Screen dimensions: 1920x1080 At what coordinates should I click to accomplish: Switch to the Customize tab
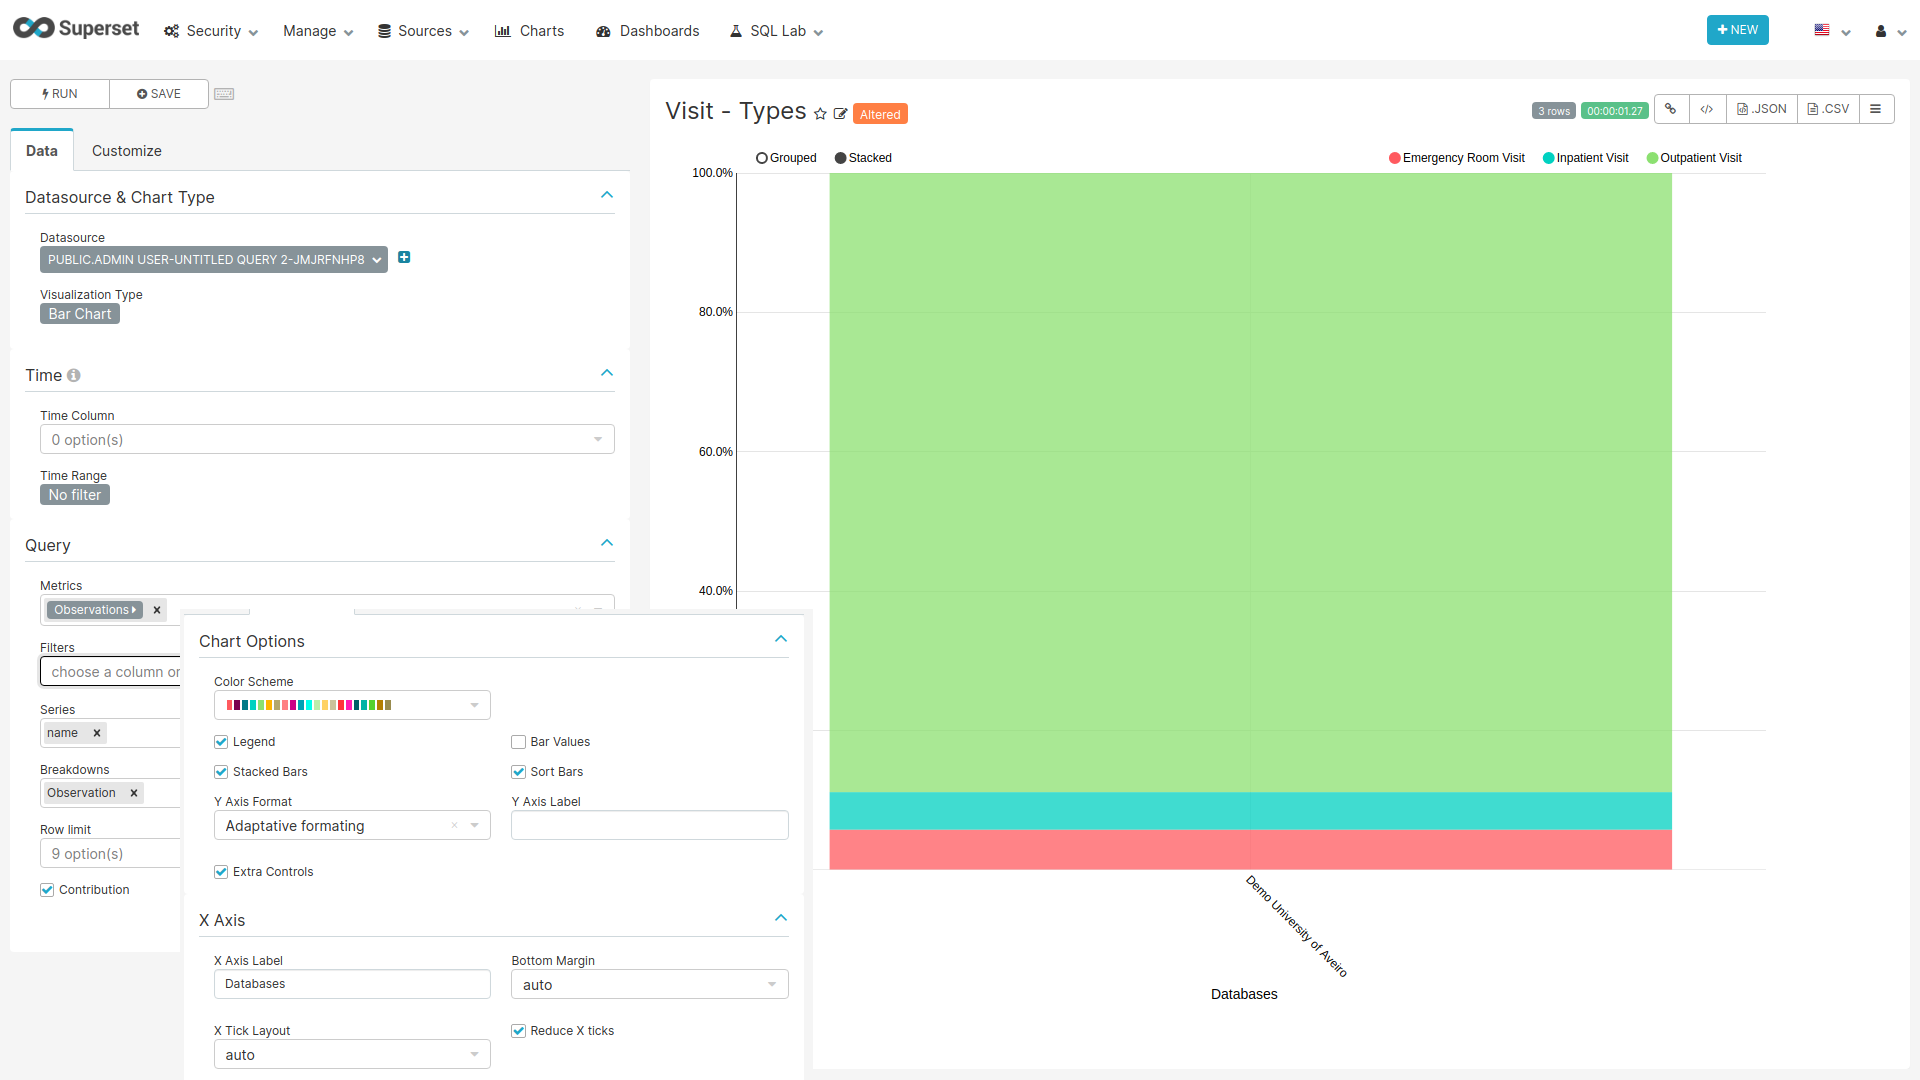[127, 151]
